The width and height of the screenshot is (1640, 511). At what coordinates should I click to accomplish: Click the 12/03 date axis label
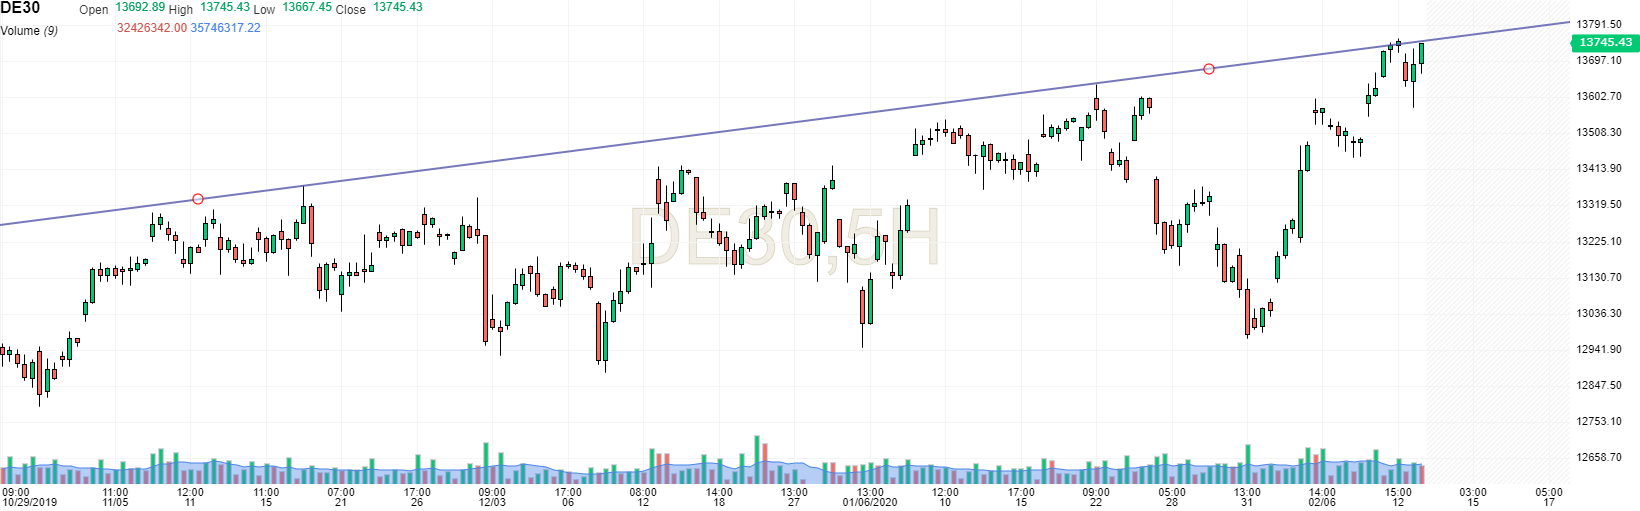tap(492, 502)
